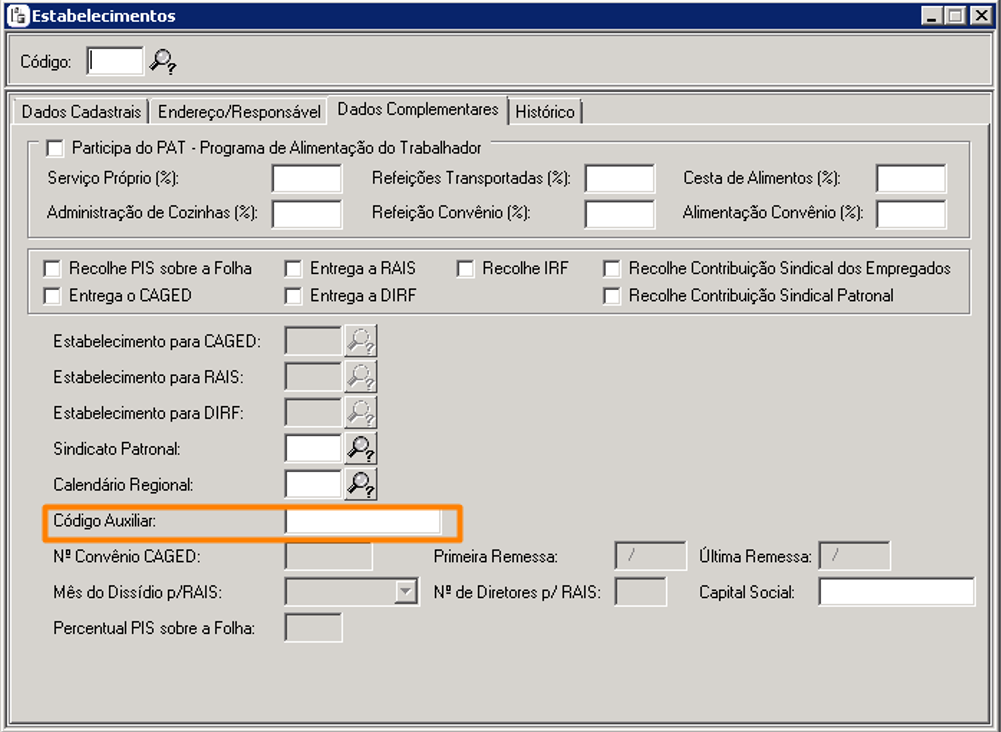Enable the Entrega a RAIS checkbox
The height and width of the screenshot is (732, 1001).
293,268
